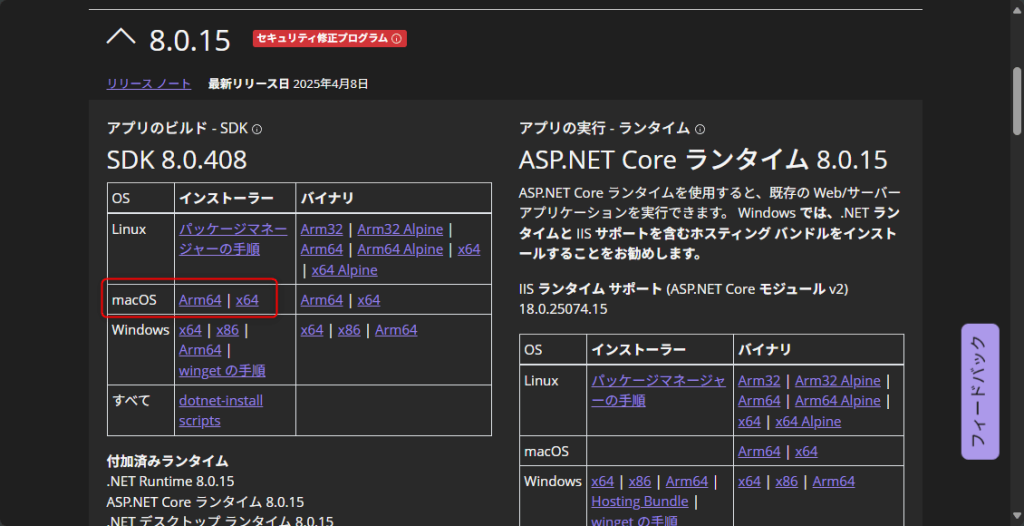This screenshot has height=526, width=1024.
Task: Download ASP.NET runtime Windows x64 installer
Action: pyautogui.click(x=602, y=482)
